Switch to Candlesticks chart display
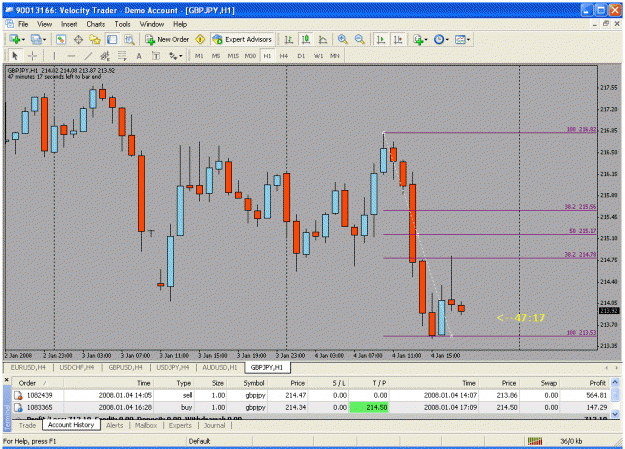Viewport: 625px width, 449px height. (x=306, y=39)
